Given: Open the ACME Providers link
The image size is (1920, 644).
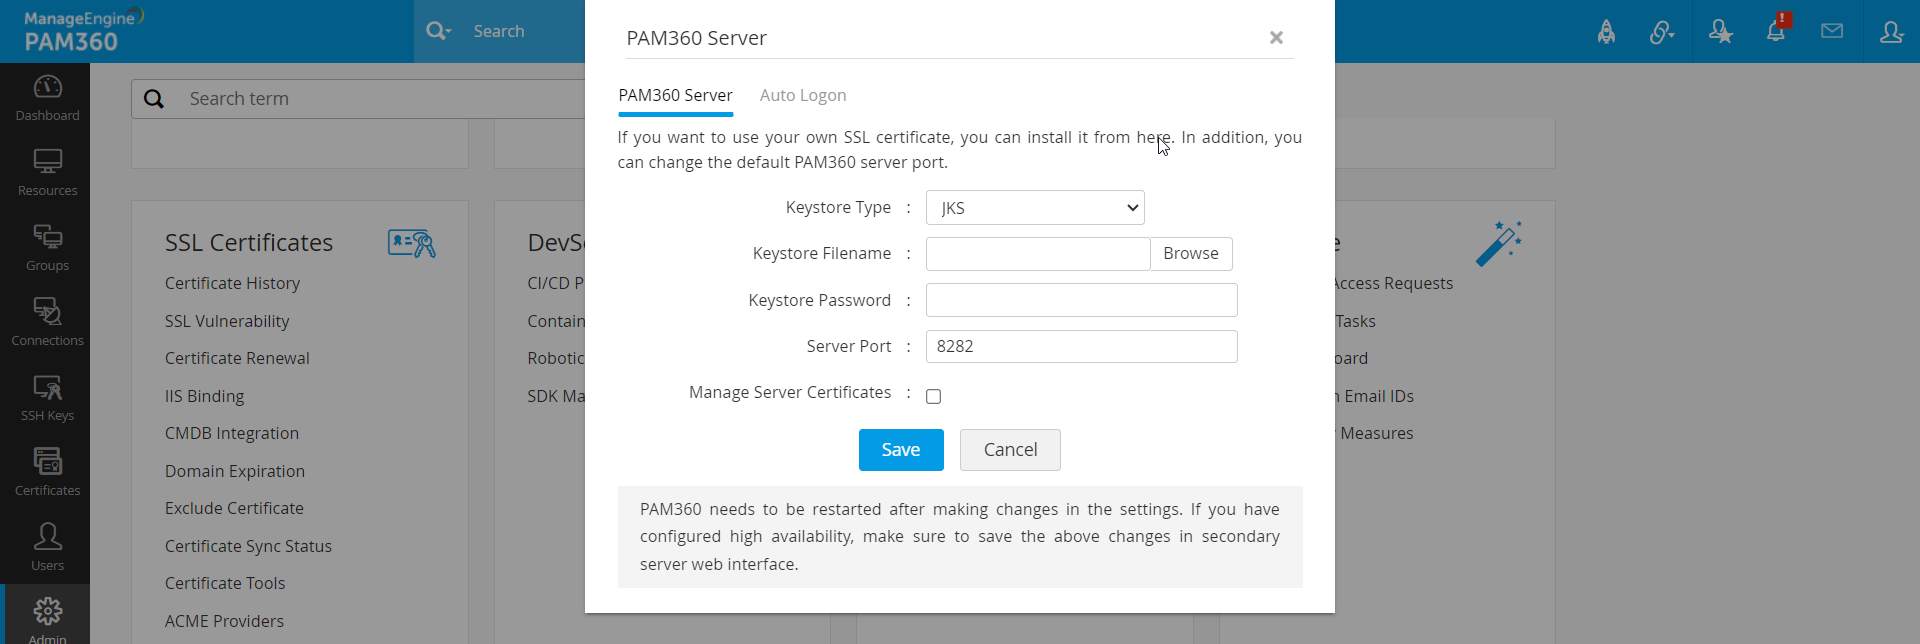Looking at the screenshot, I should (224, 621).
